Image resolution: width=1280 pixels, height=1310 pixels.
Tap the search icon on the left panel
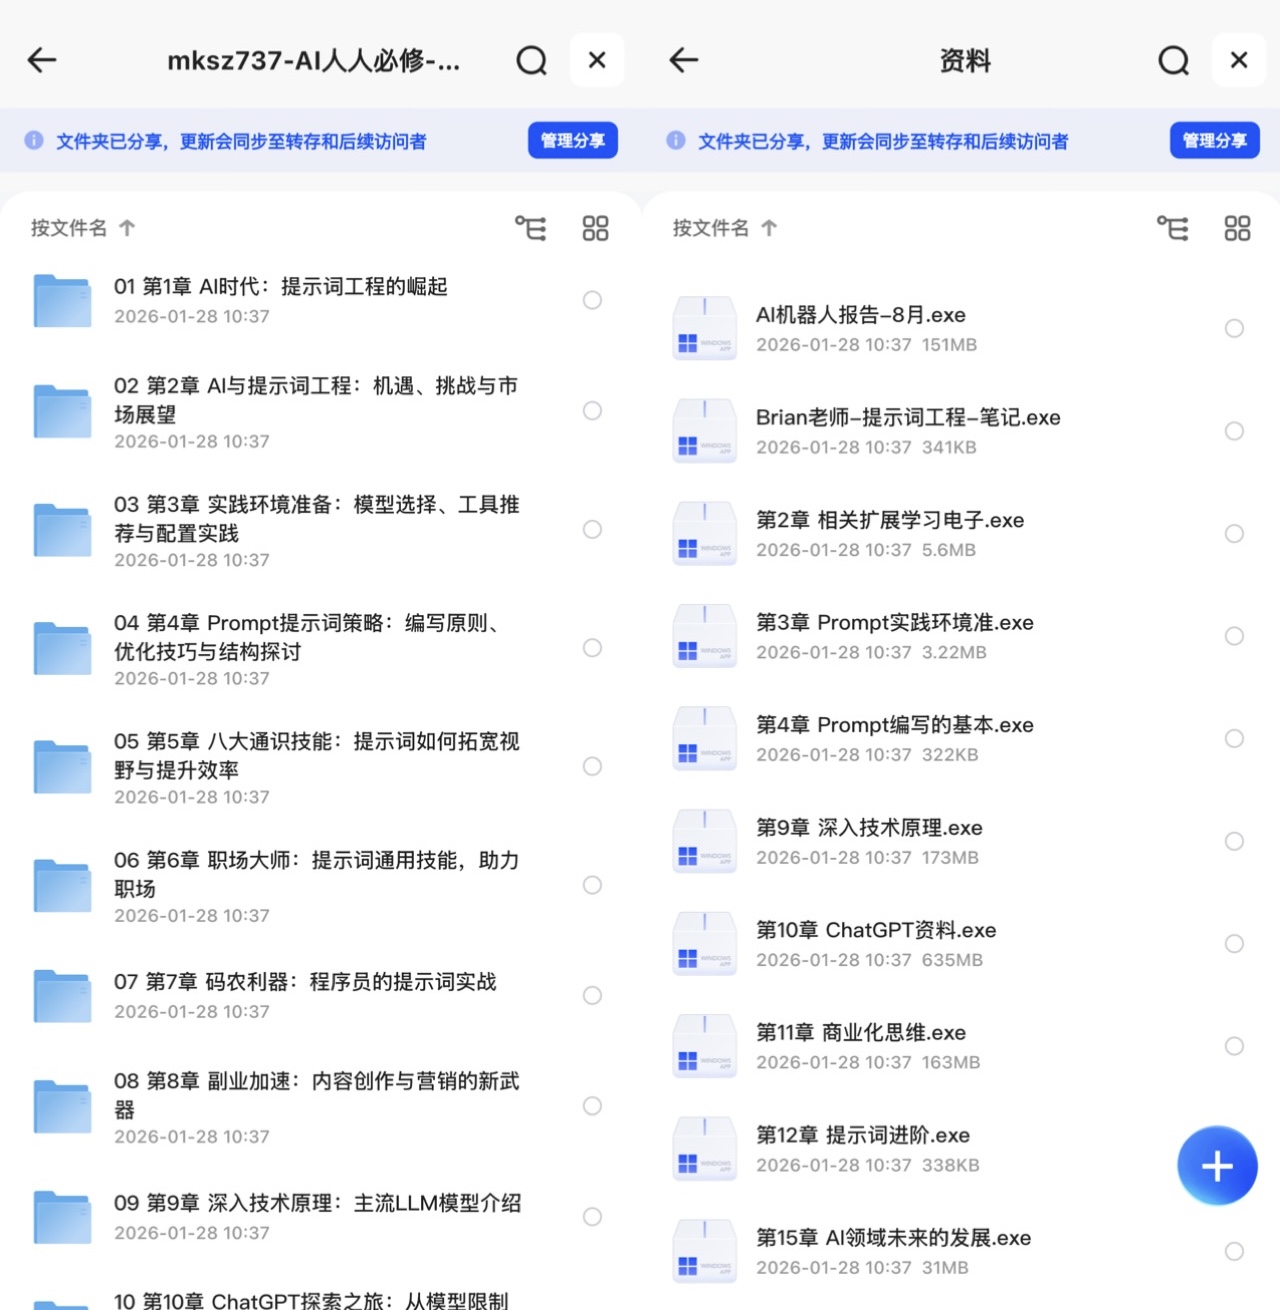point(531,60)
